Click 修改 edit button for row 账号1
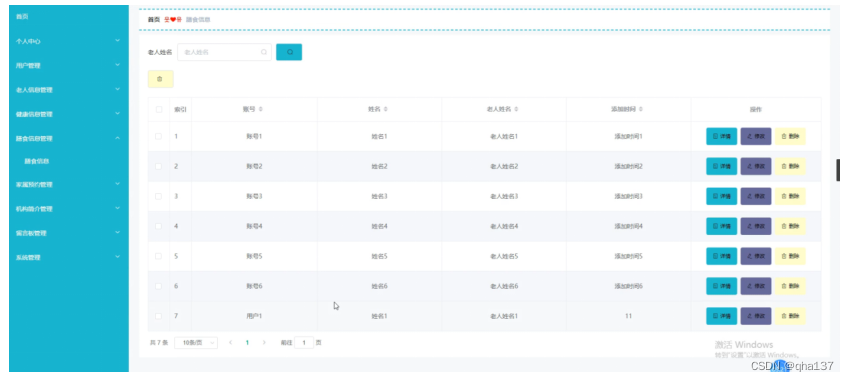849x381 pixels. click(x=756, y=136)
